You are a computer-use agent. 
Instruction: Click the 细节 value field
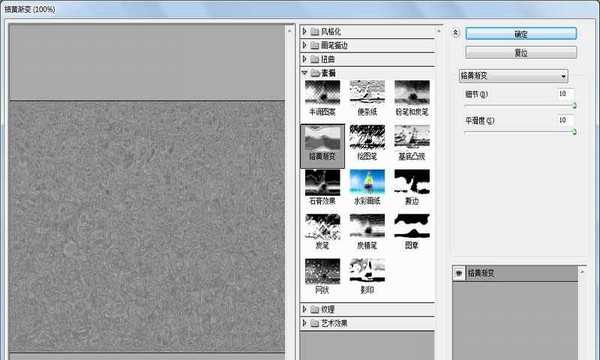(x=565, y=94)
